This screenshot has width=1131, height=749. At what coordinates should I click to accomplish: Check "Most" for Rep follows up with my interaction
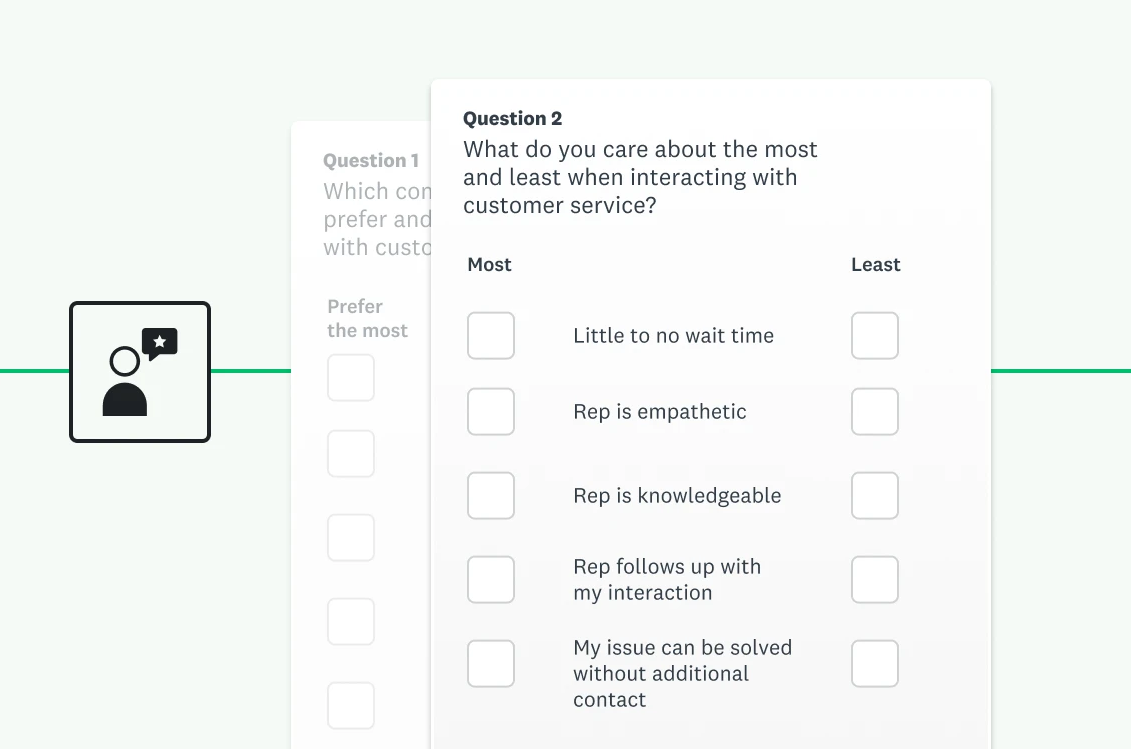[x=491, y=579]
